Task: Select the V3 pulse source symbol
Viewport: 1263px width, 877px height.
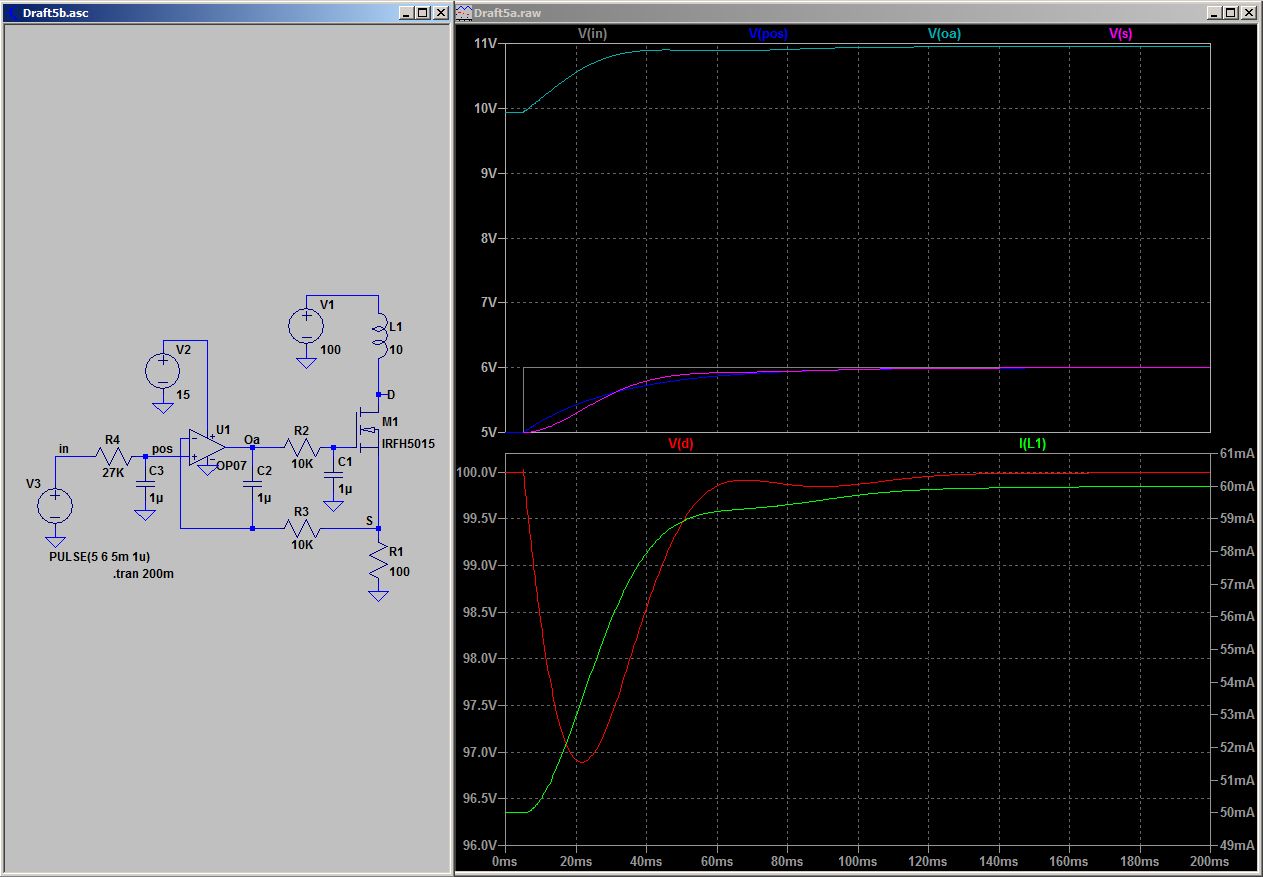Action: [55, 505]
